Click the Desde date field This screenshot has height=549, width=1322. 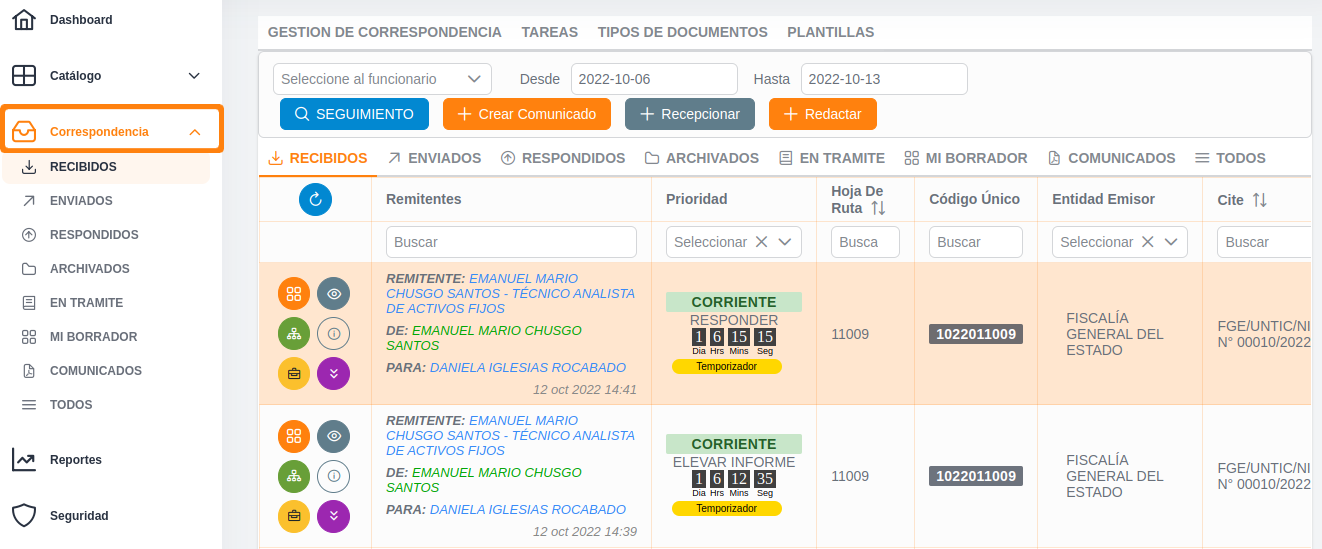click(x=654, y=79)
